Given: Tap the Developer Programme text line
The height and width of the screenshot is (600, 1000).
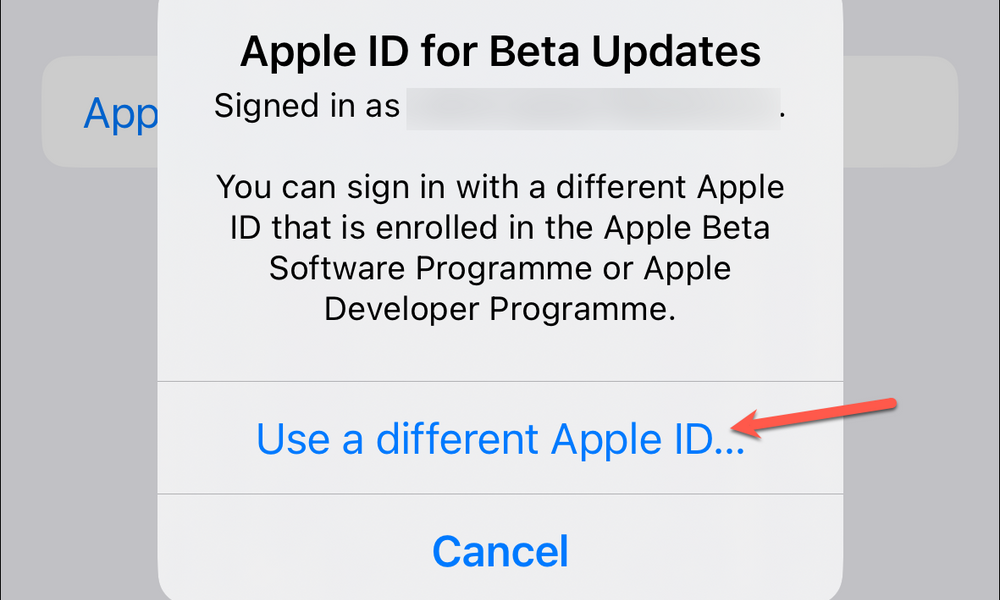Looking at the screenshot, I should coord(500,309).
